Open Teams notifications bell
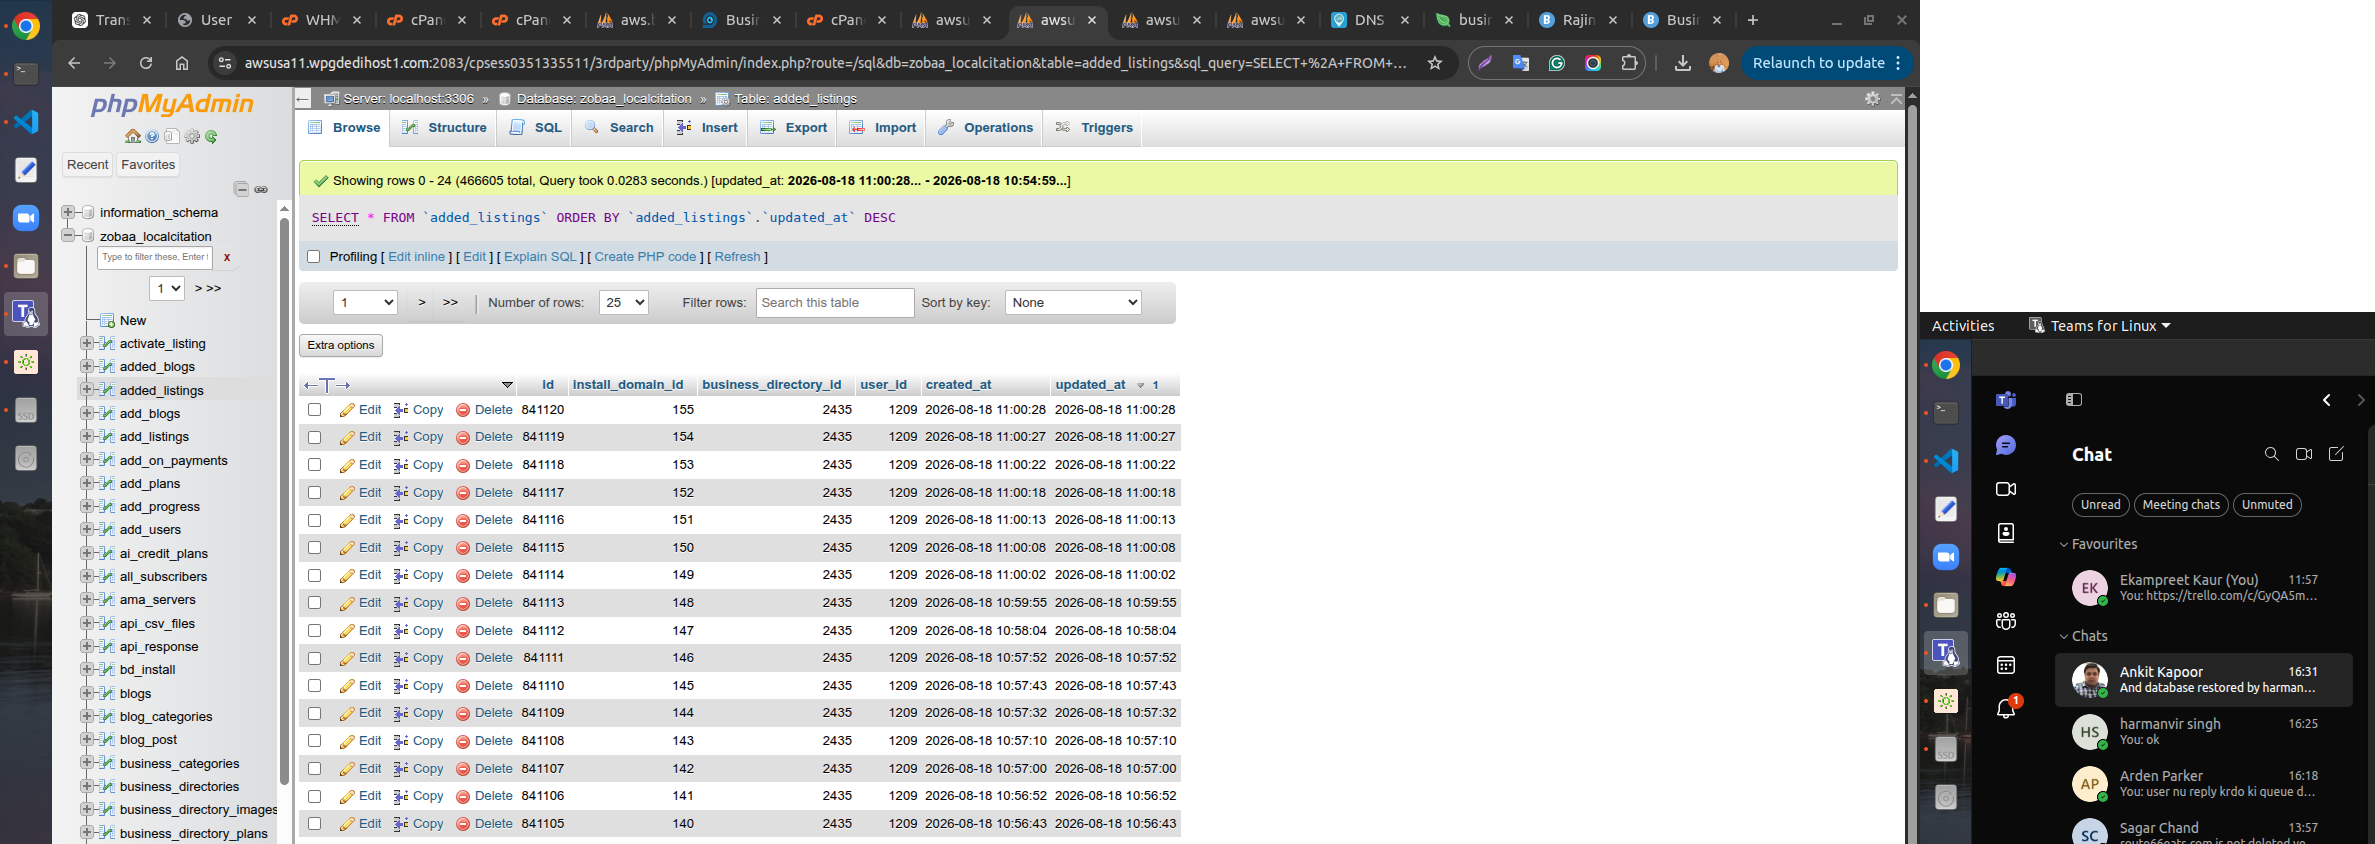Screen dimensions: 2375x844 [2006, 709]
